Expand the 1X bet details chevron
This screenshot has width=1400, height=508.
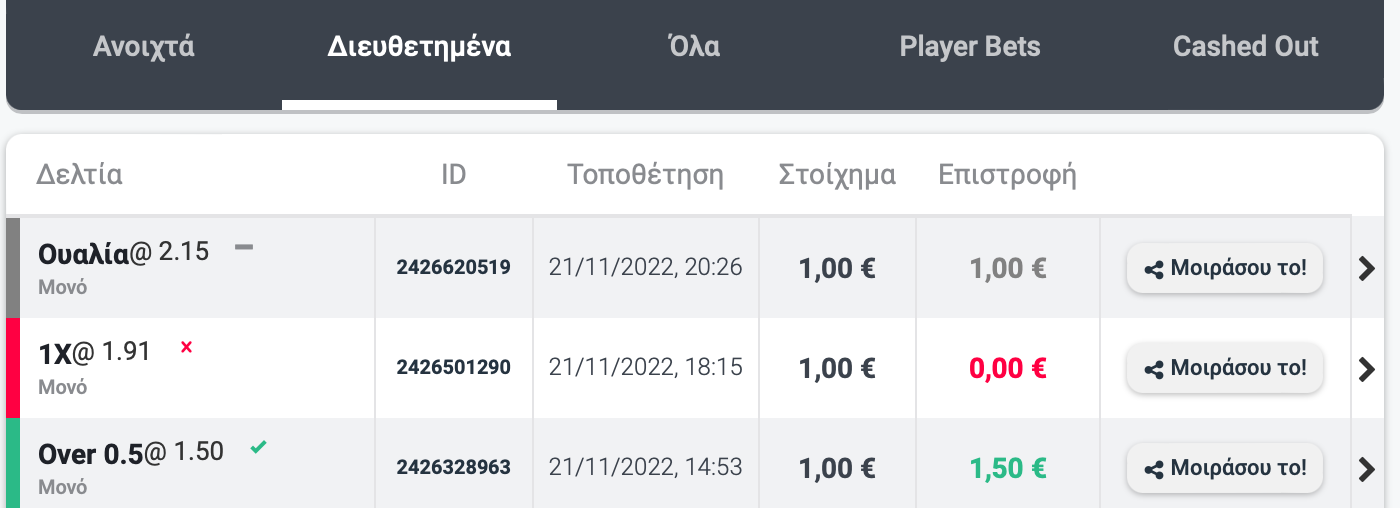point(1367,368)
